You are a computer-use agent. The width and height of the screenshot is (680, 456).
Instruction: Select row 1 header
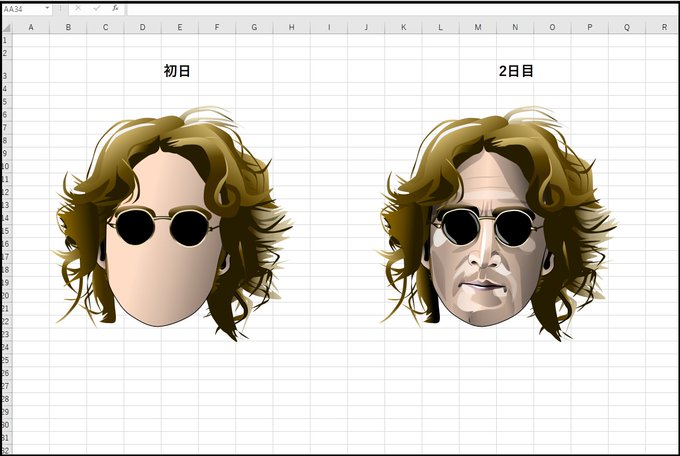point(6,40)
